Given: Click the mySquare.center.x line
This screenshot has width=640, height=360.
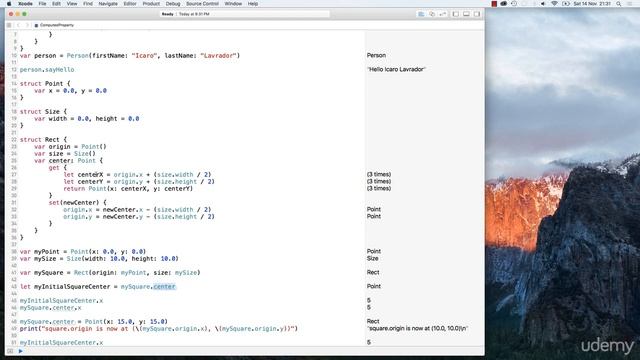Looking at the screenshot, I should tap(51, 307).
